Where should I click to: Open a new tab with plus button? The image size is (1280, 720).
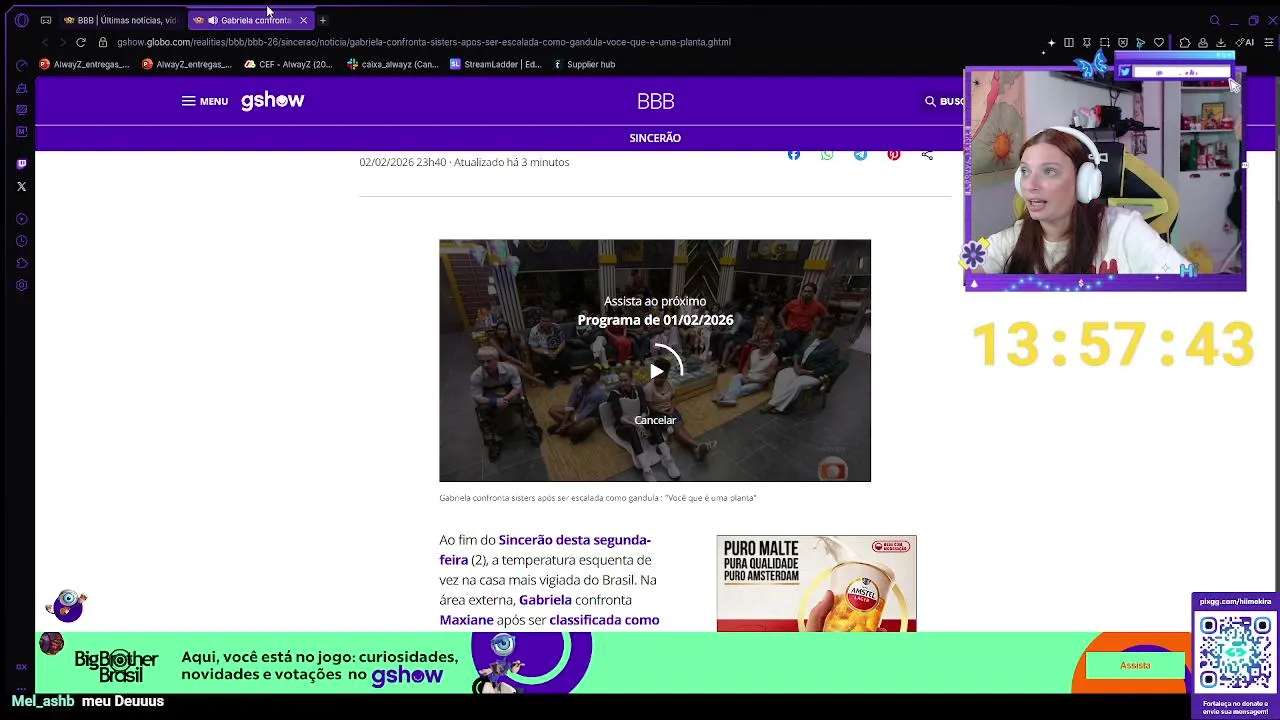(x=323, y=20)
